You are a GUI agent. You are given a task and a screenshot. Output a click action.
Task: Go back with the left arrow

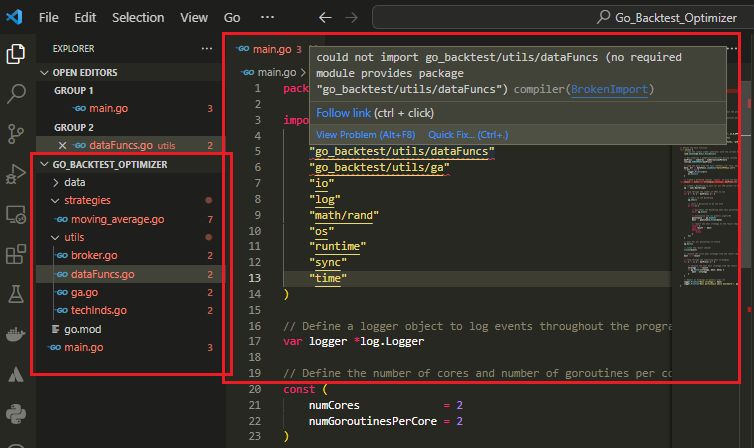[326, 18]
